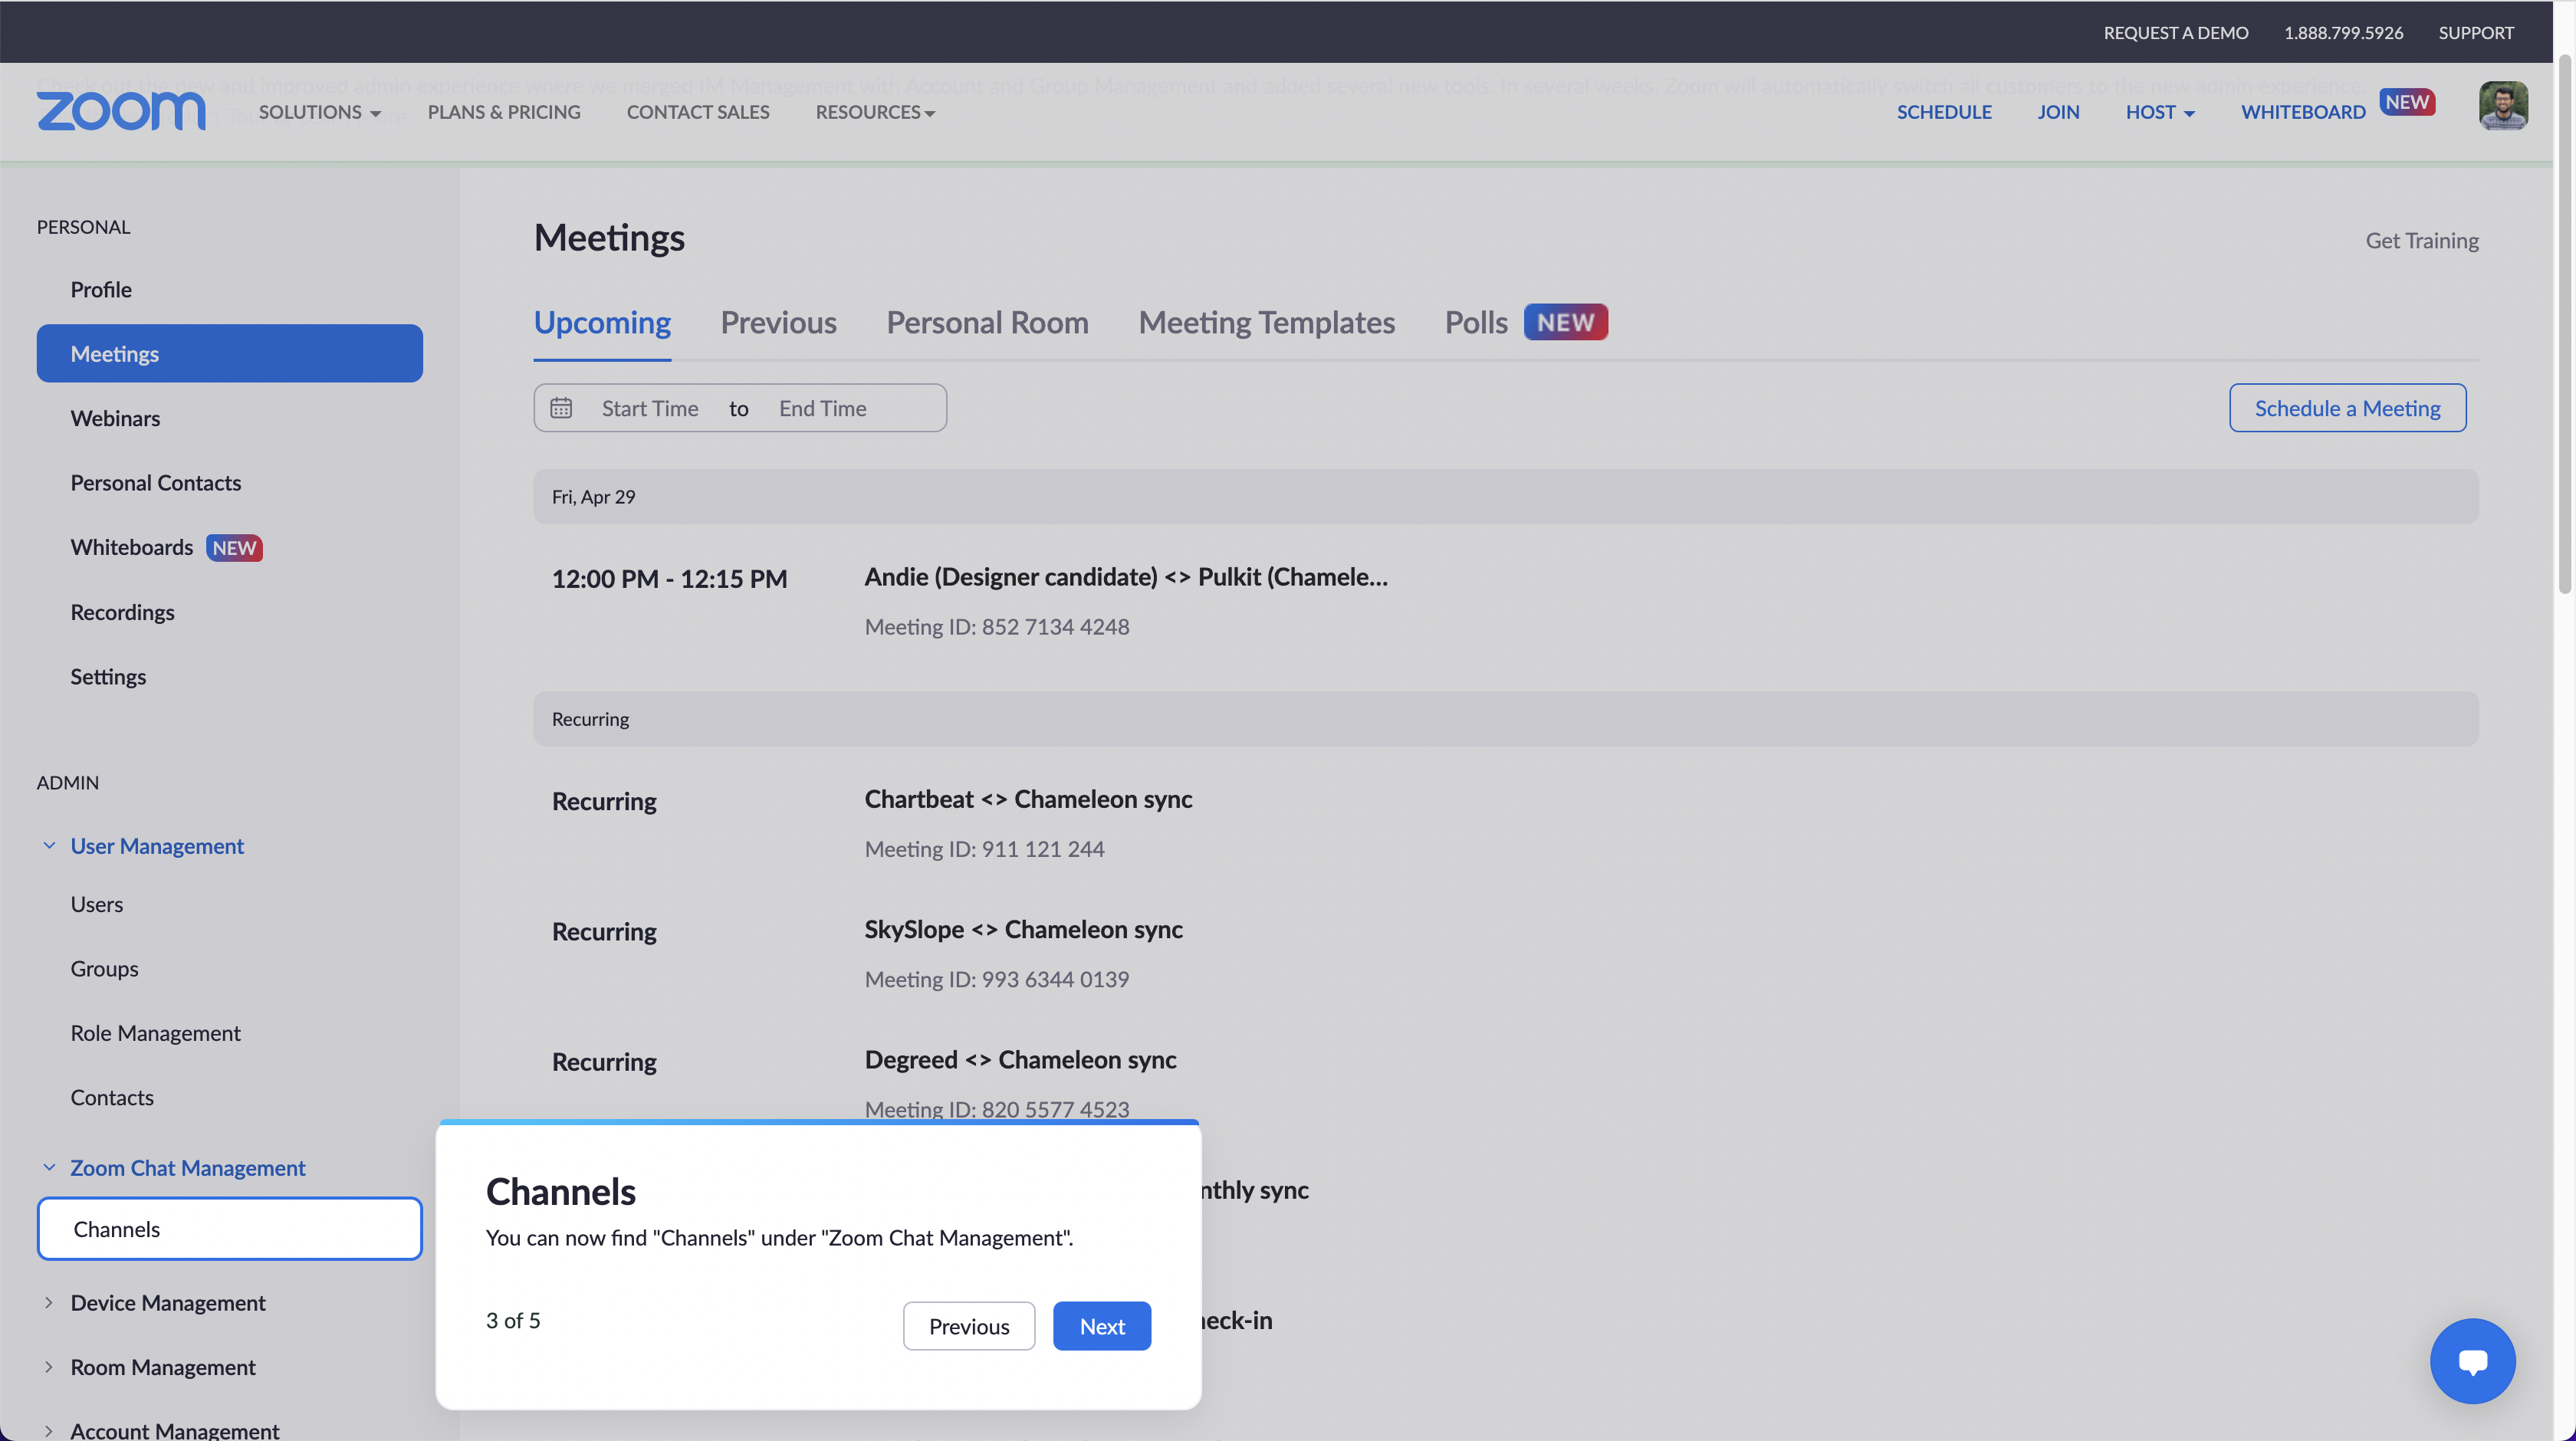Select Meetings in the sidebar
2576x1441 pixels.
pos(230,353)
